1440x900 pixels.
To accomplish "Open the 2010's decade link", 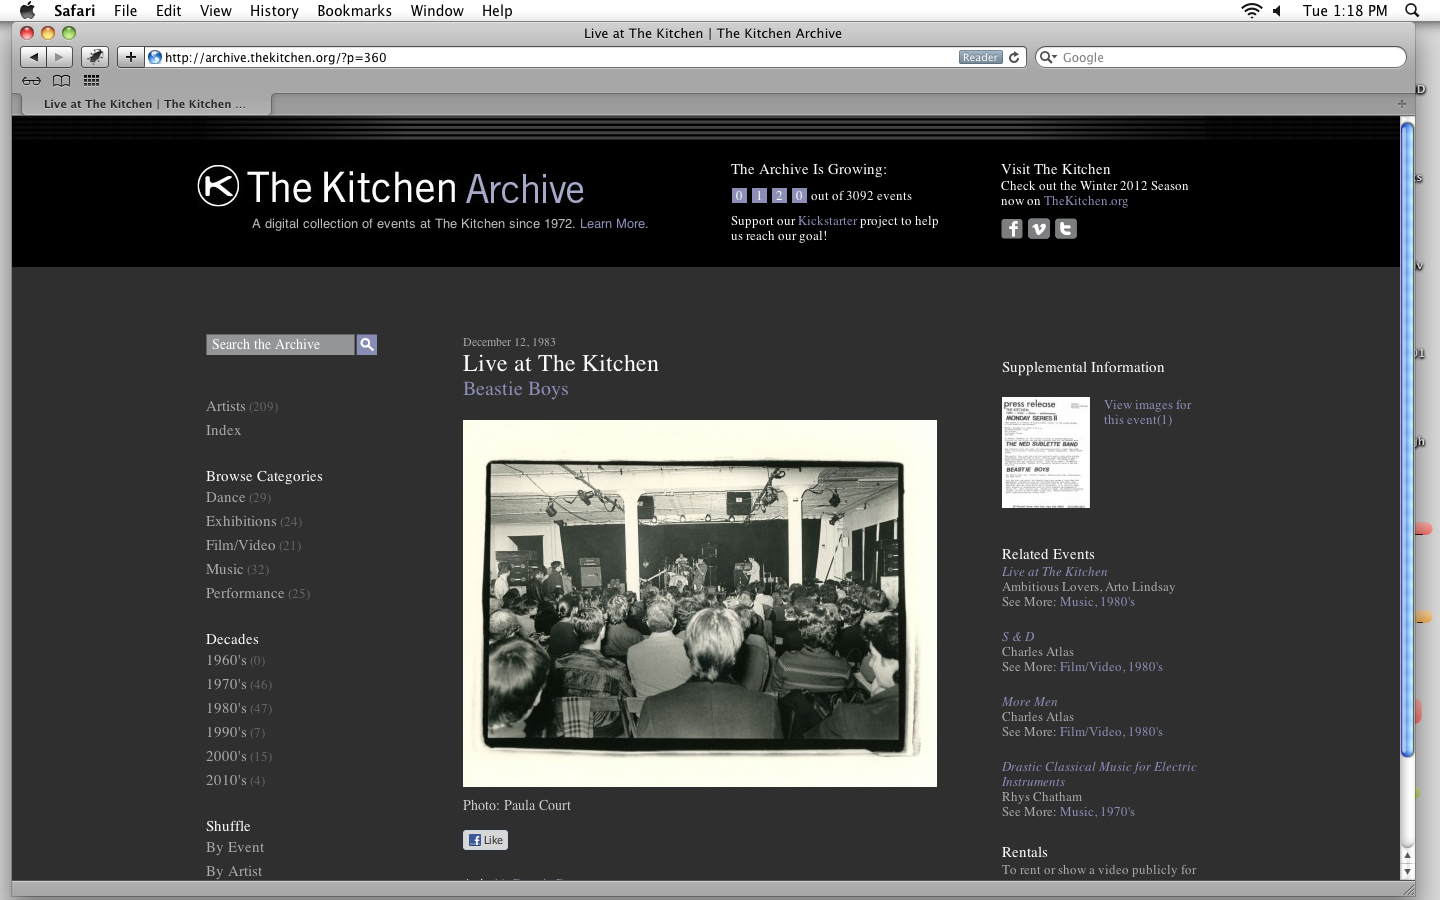I will pos(226,780).
